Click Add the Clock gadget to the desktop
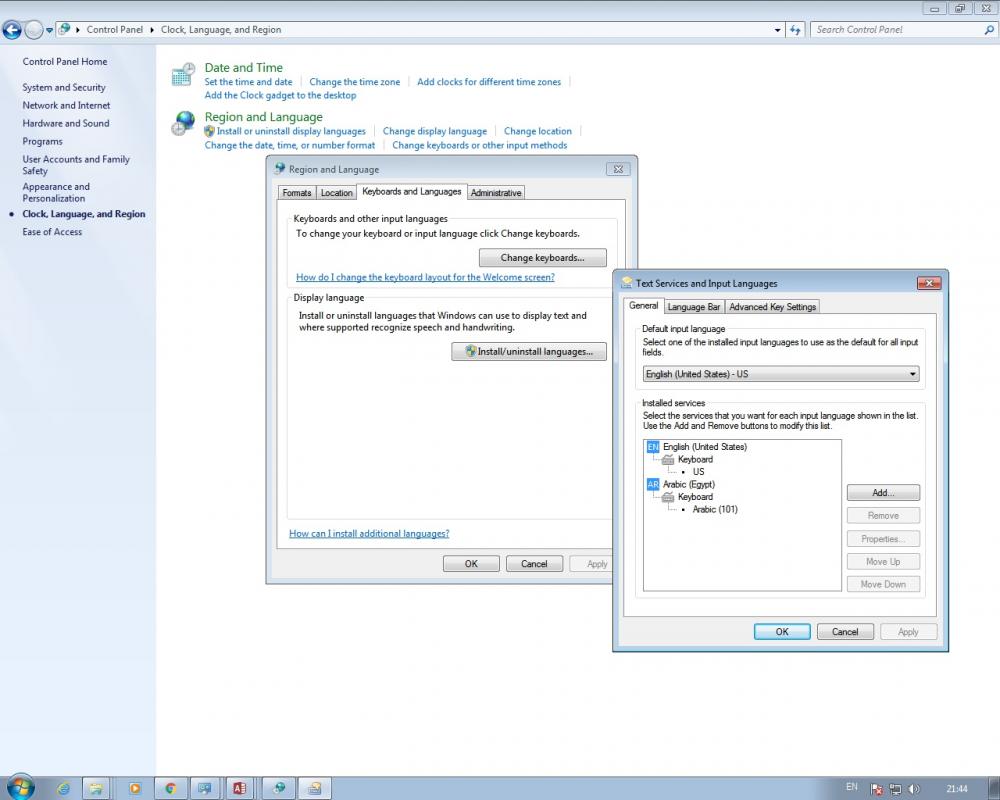Viewport: 1000px width, 800px height. [281, 95]
